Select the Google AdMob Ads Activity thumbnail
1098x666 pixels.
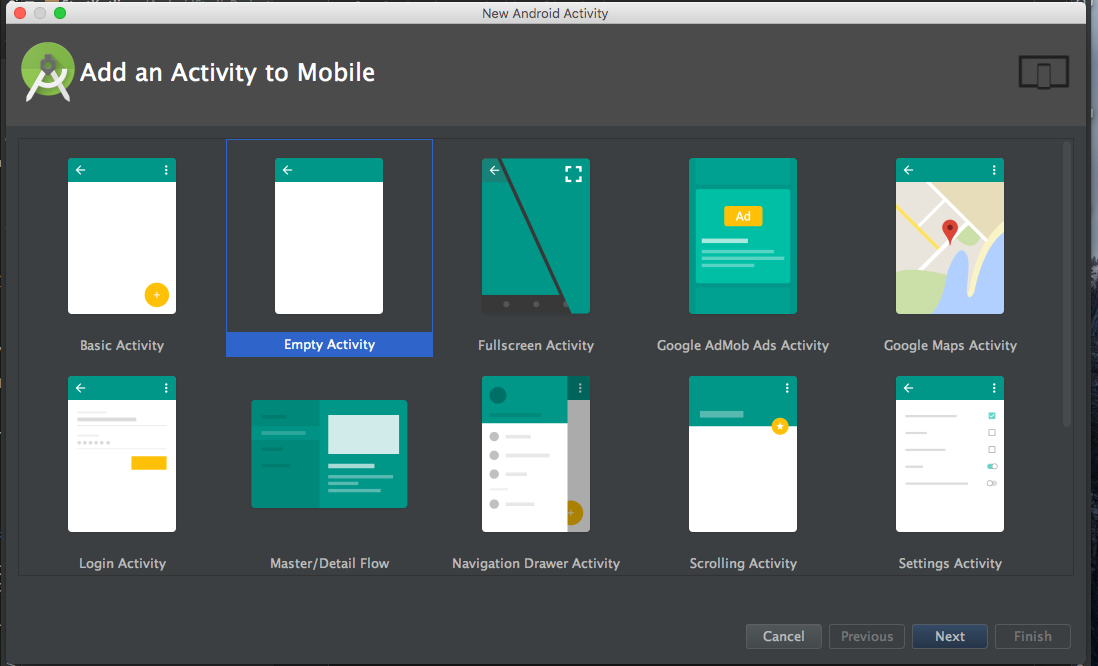[x=743, y=236]
